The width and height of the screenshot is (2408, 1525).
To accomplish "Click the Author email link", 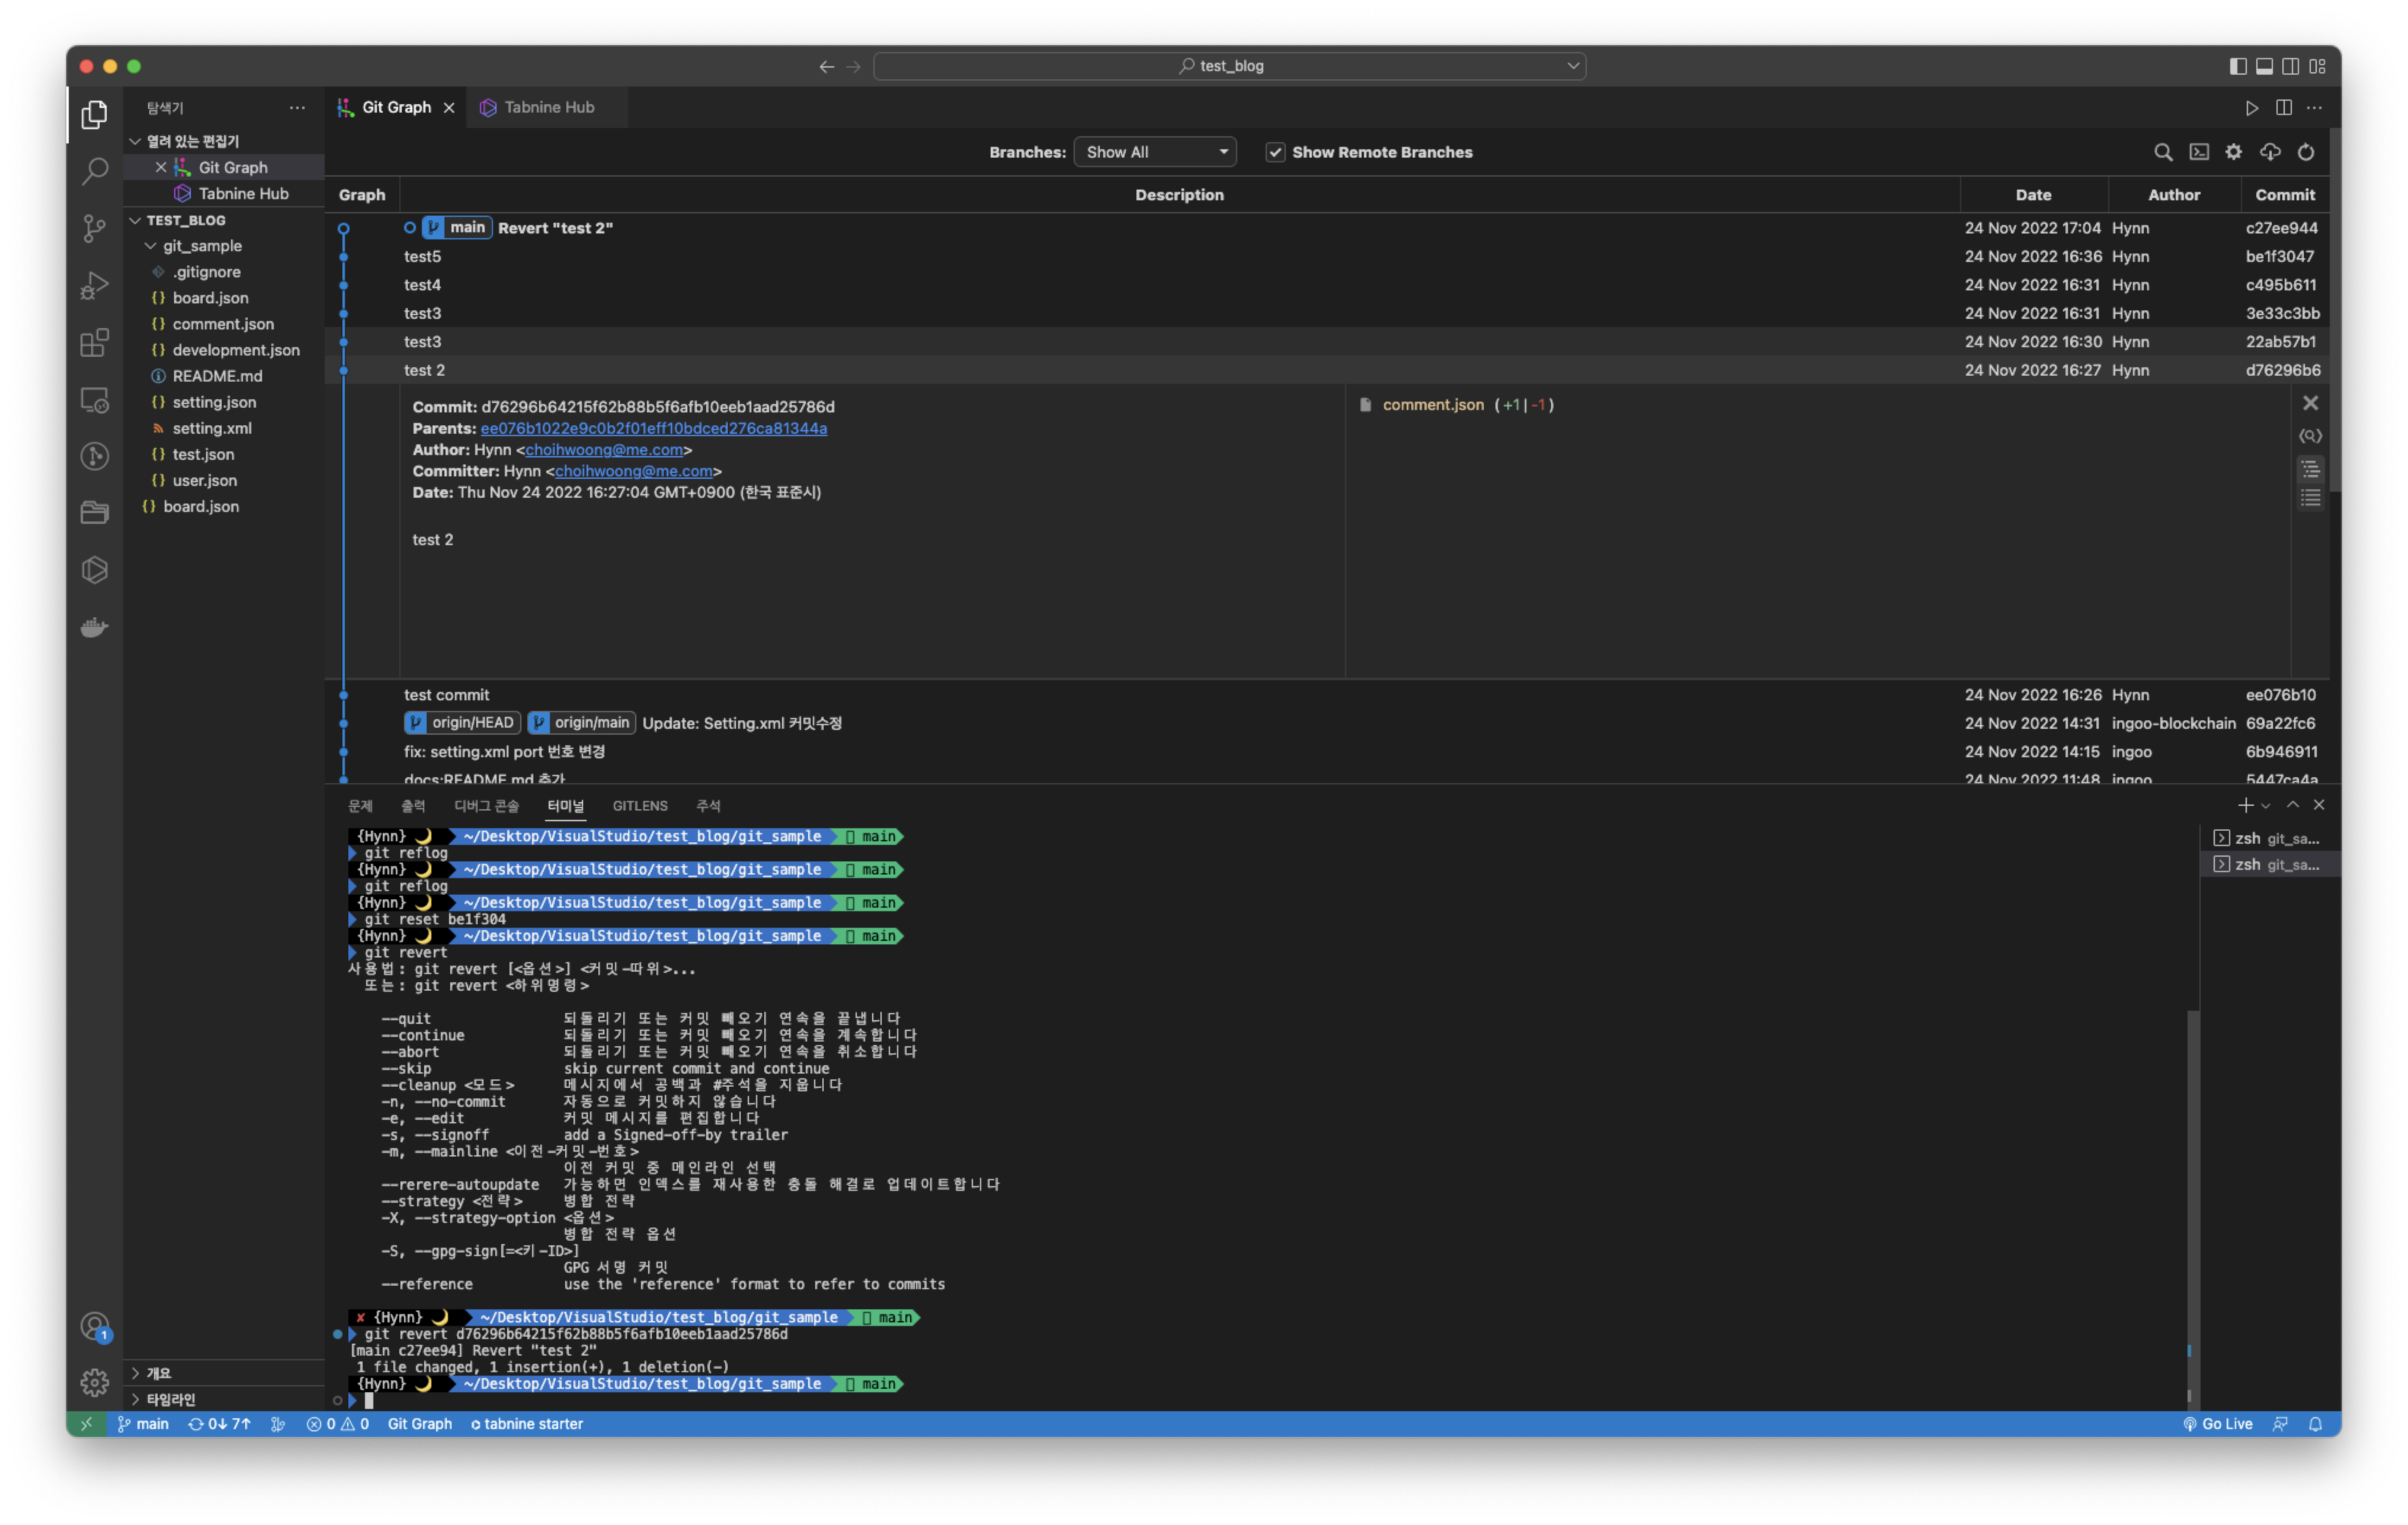I will point(604,450).
